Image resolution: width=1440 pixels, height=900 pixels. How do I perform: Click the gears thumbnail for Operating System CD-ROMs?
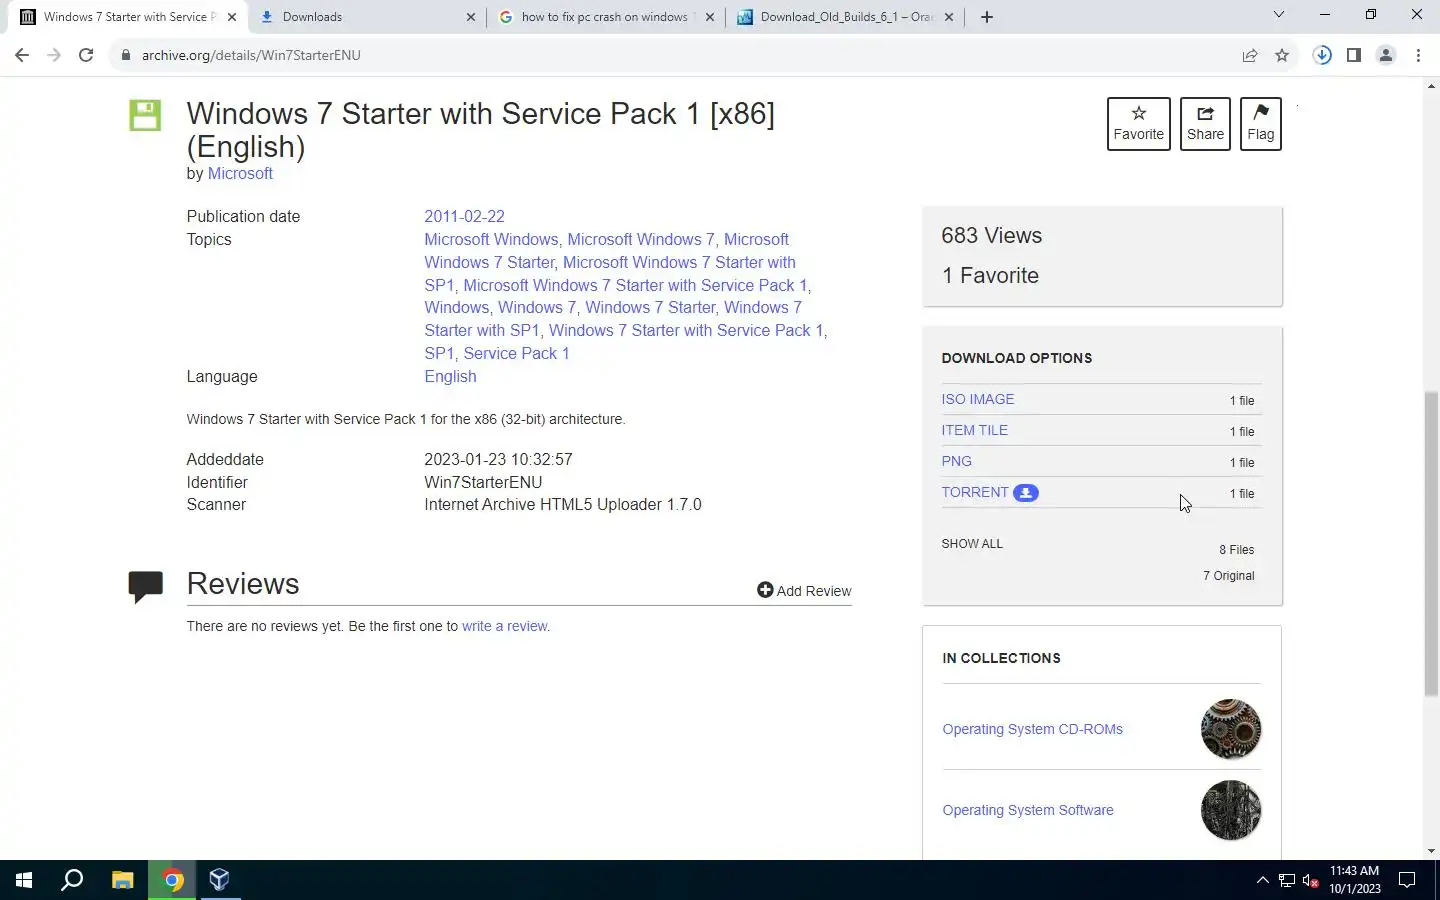[x=1230, y=729]
